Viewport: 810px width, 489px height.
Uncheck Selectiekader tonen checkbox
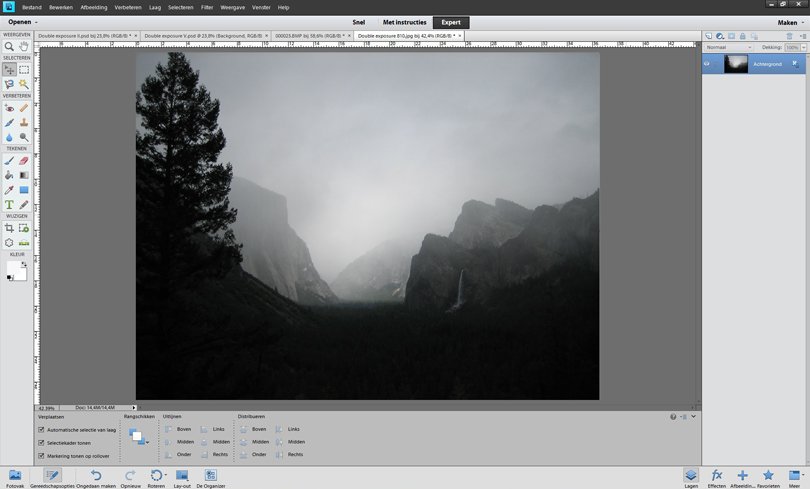click(x=41, y=443)
